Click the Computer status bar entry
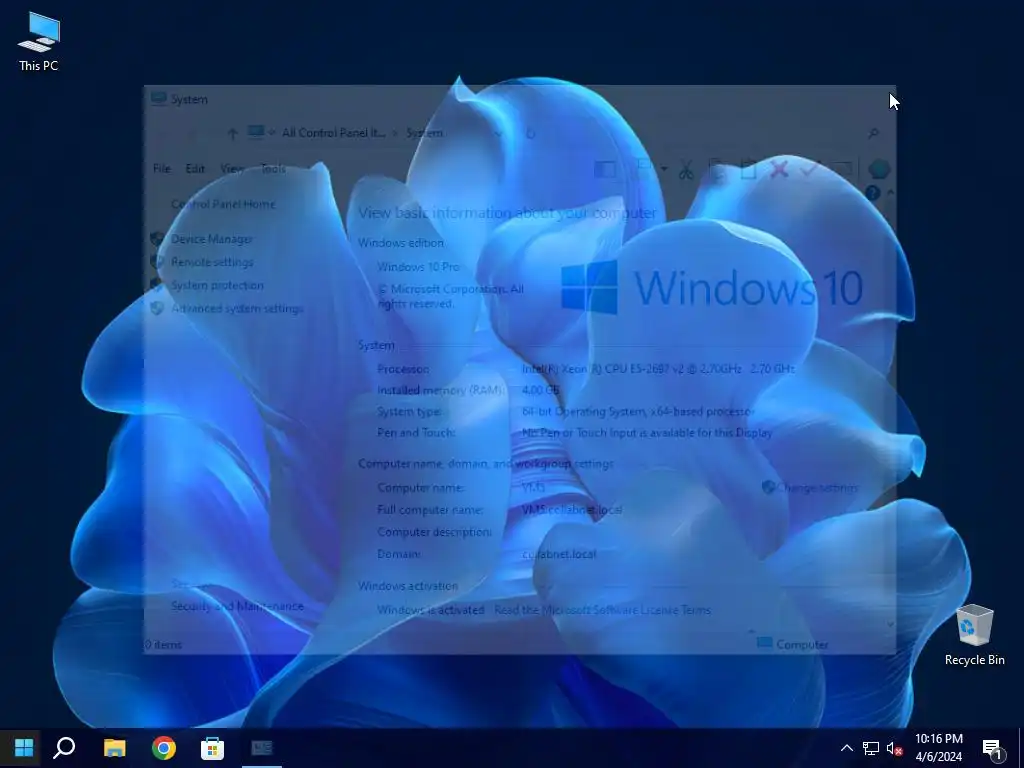Screen dimensions: 1024x768 tap(793, 645)
